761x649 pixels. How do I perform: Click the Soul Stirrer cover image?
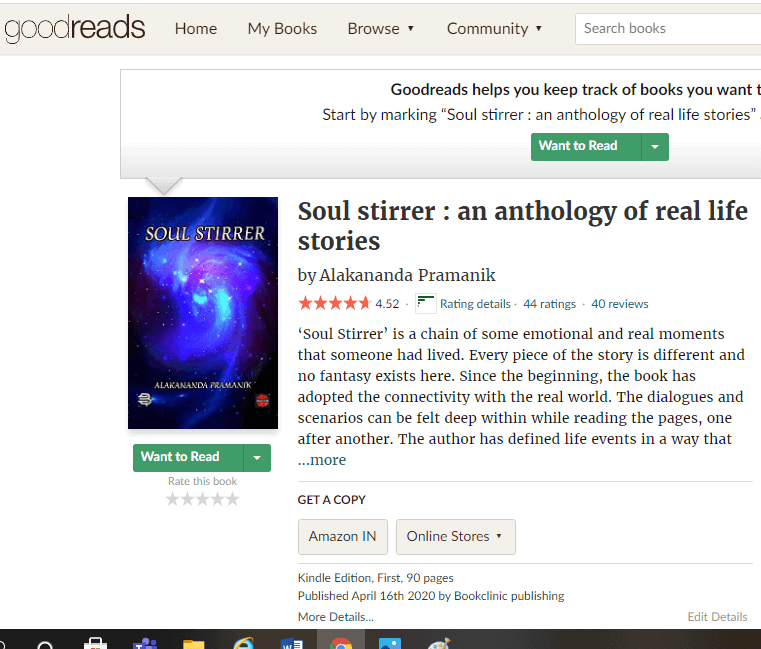pyautogui.click(x=203, y=313)
